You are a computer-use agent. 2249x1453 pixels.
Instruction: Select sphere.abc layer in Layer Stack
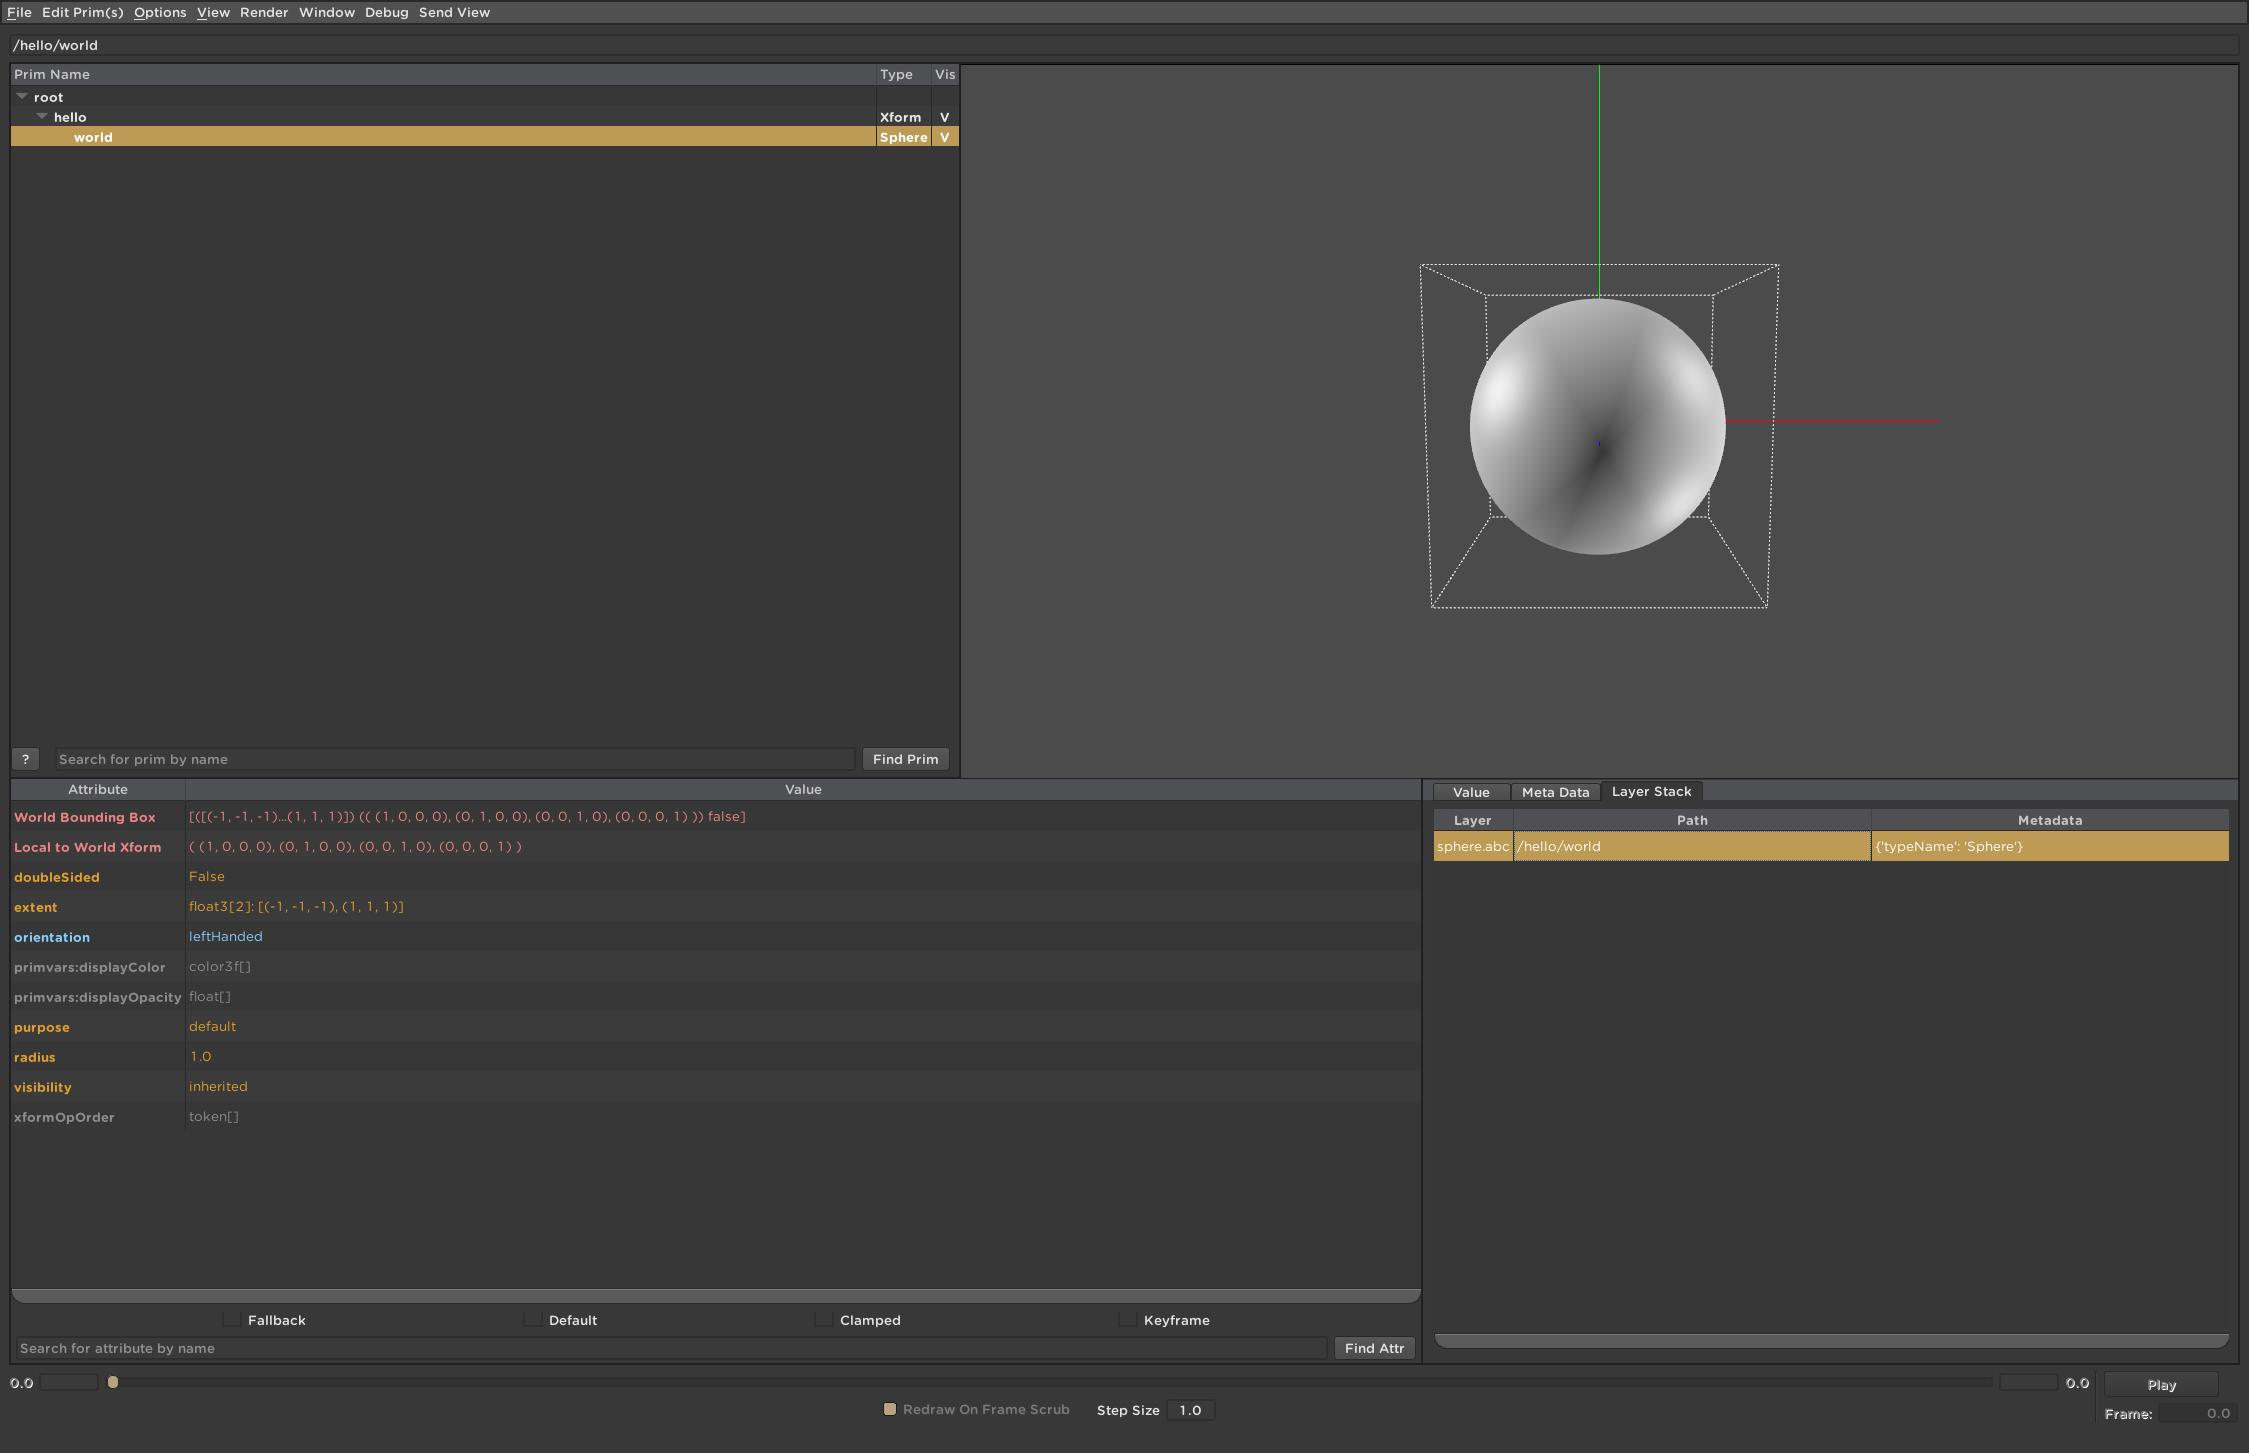pyautogui.click(x=1472, y=846)
